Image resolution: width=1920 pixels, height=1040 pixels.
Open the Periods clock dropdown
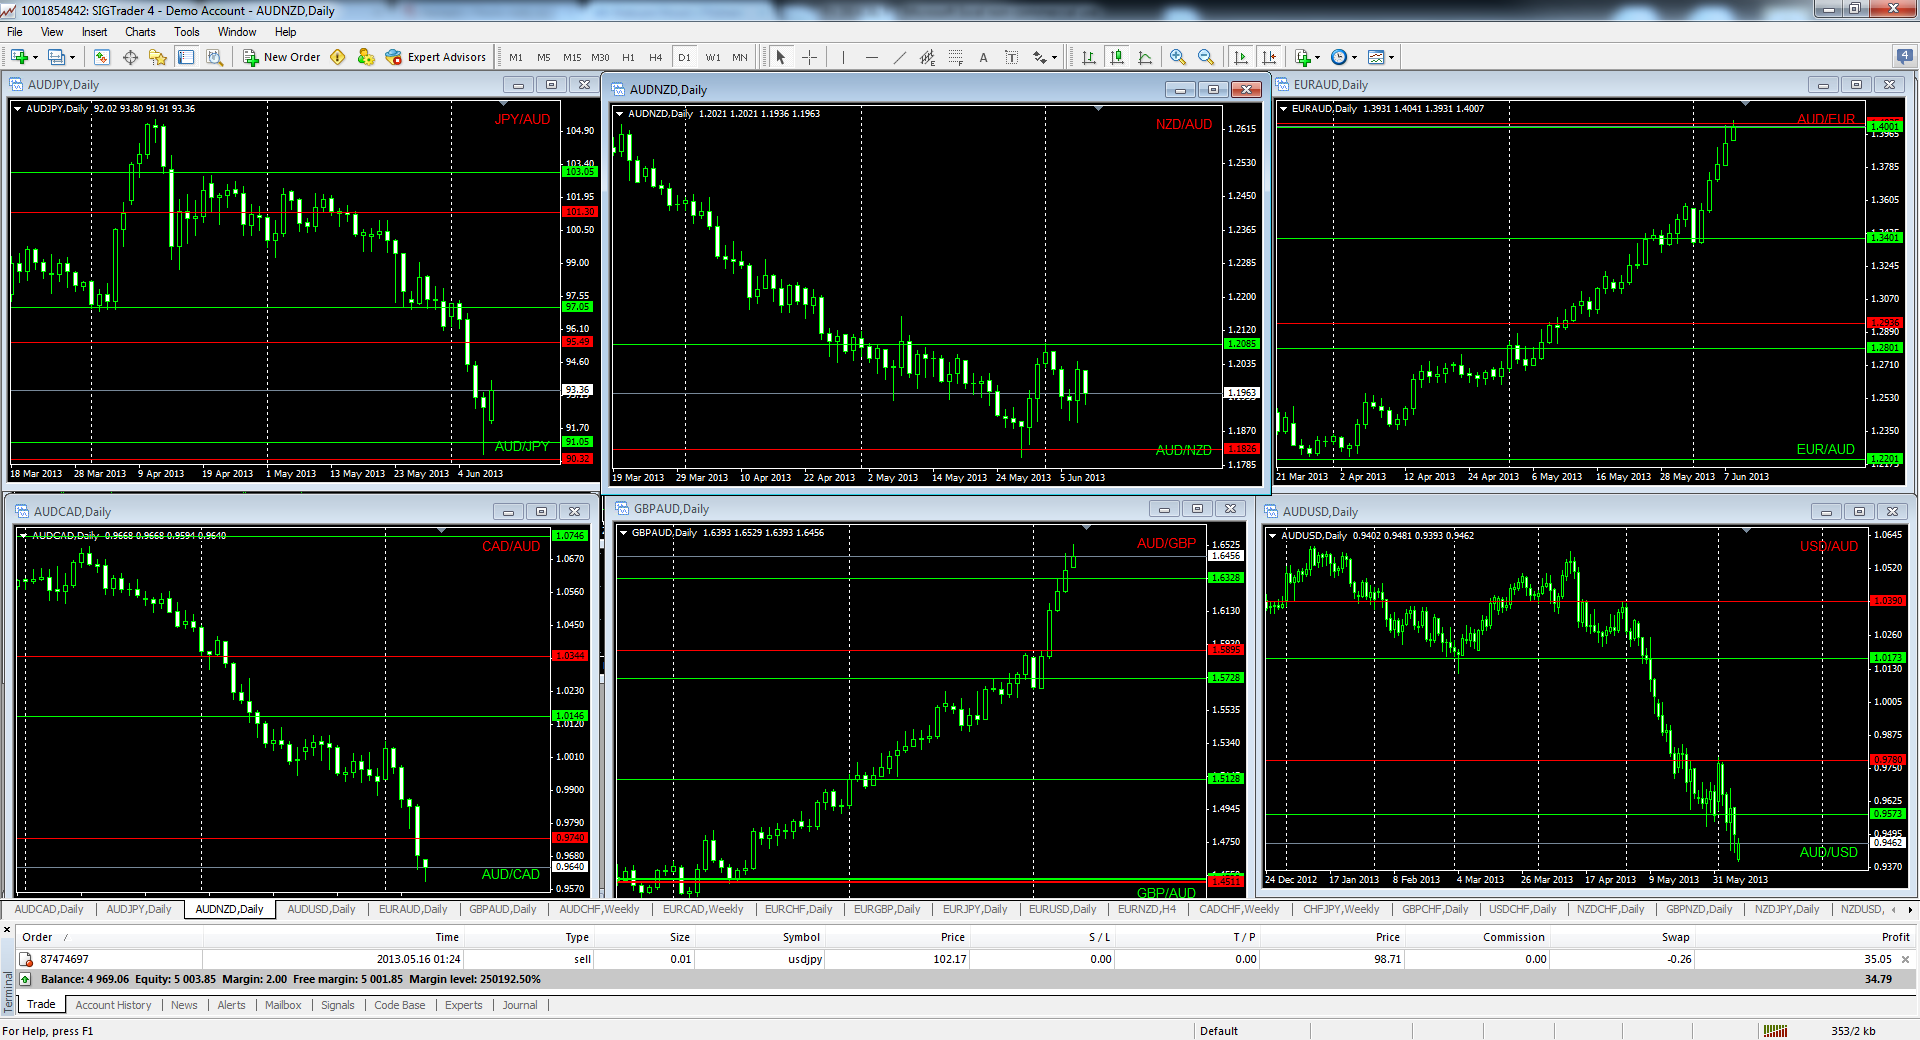coord(1344,57)
